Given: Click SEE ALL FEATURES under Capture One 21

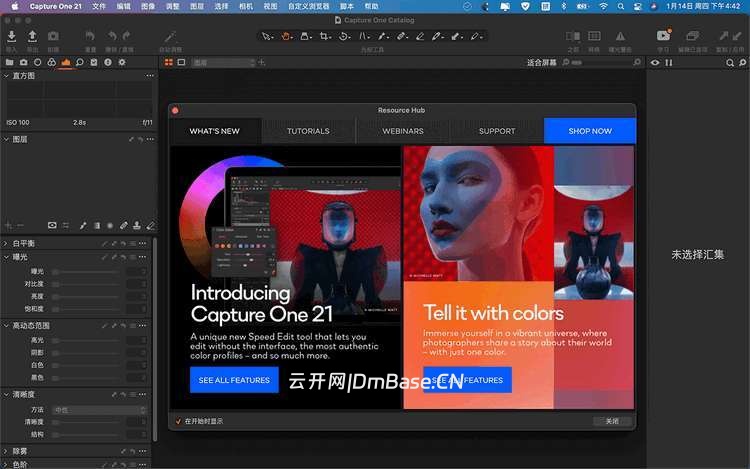Looking at the screenshot, I should point(234,380).
